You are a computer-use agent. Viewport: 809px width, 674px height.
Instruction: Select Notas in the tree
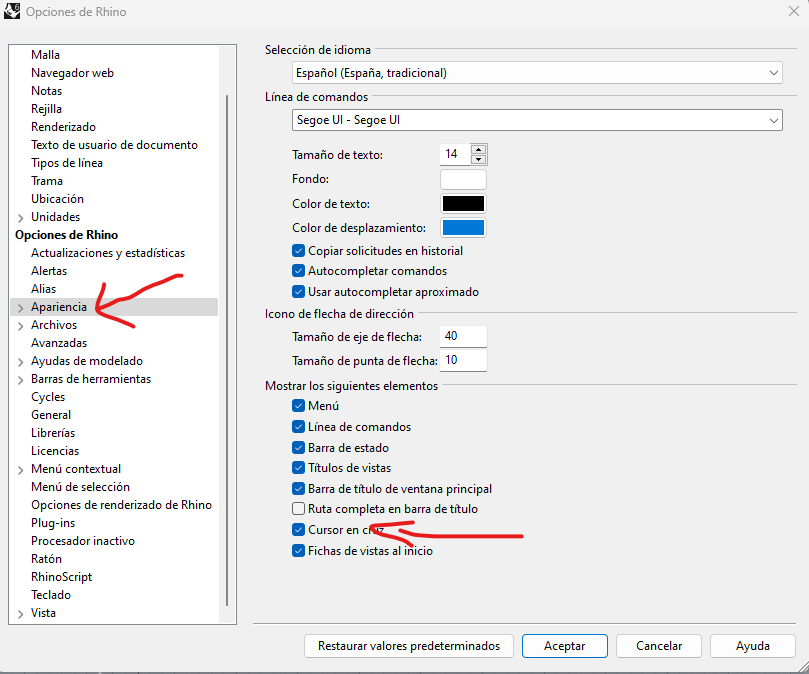46,91
